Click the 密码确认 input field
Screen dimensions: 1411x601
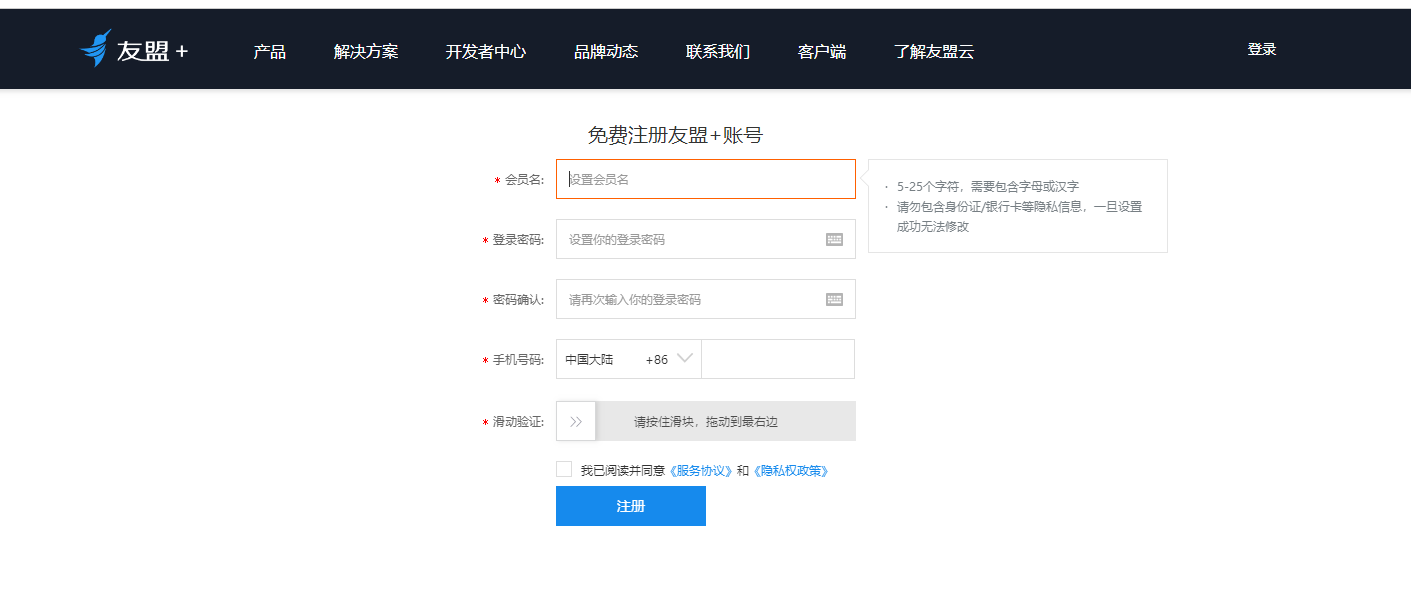(x=706, y=299)
